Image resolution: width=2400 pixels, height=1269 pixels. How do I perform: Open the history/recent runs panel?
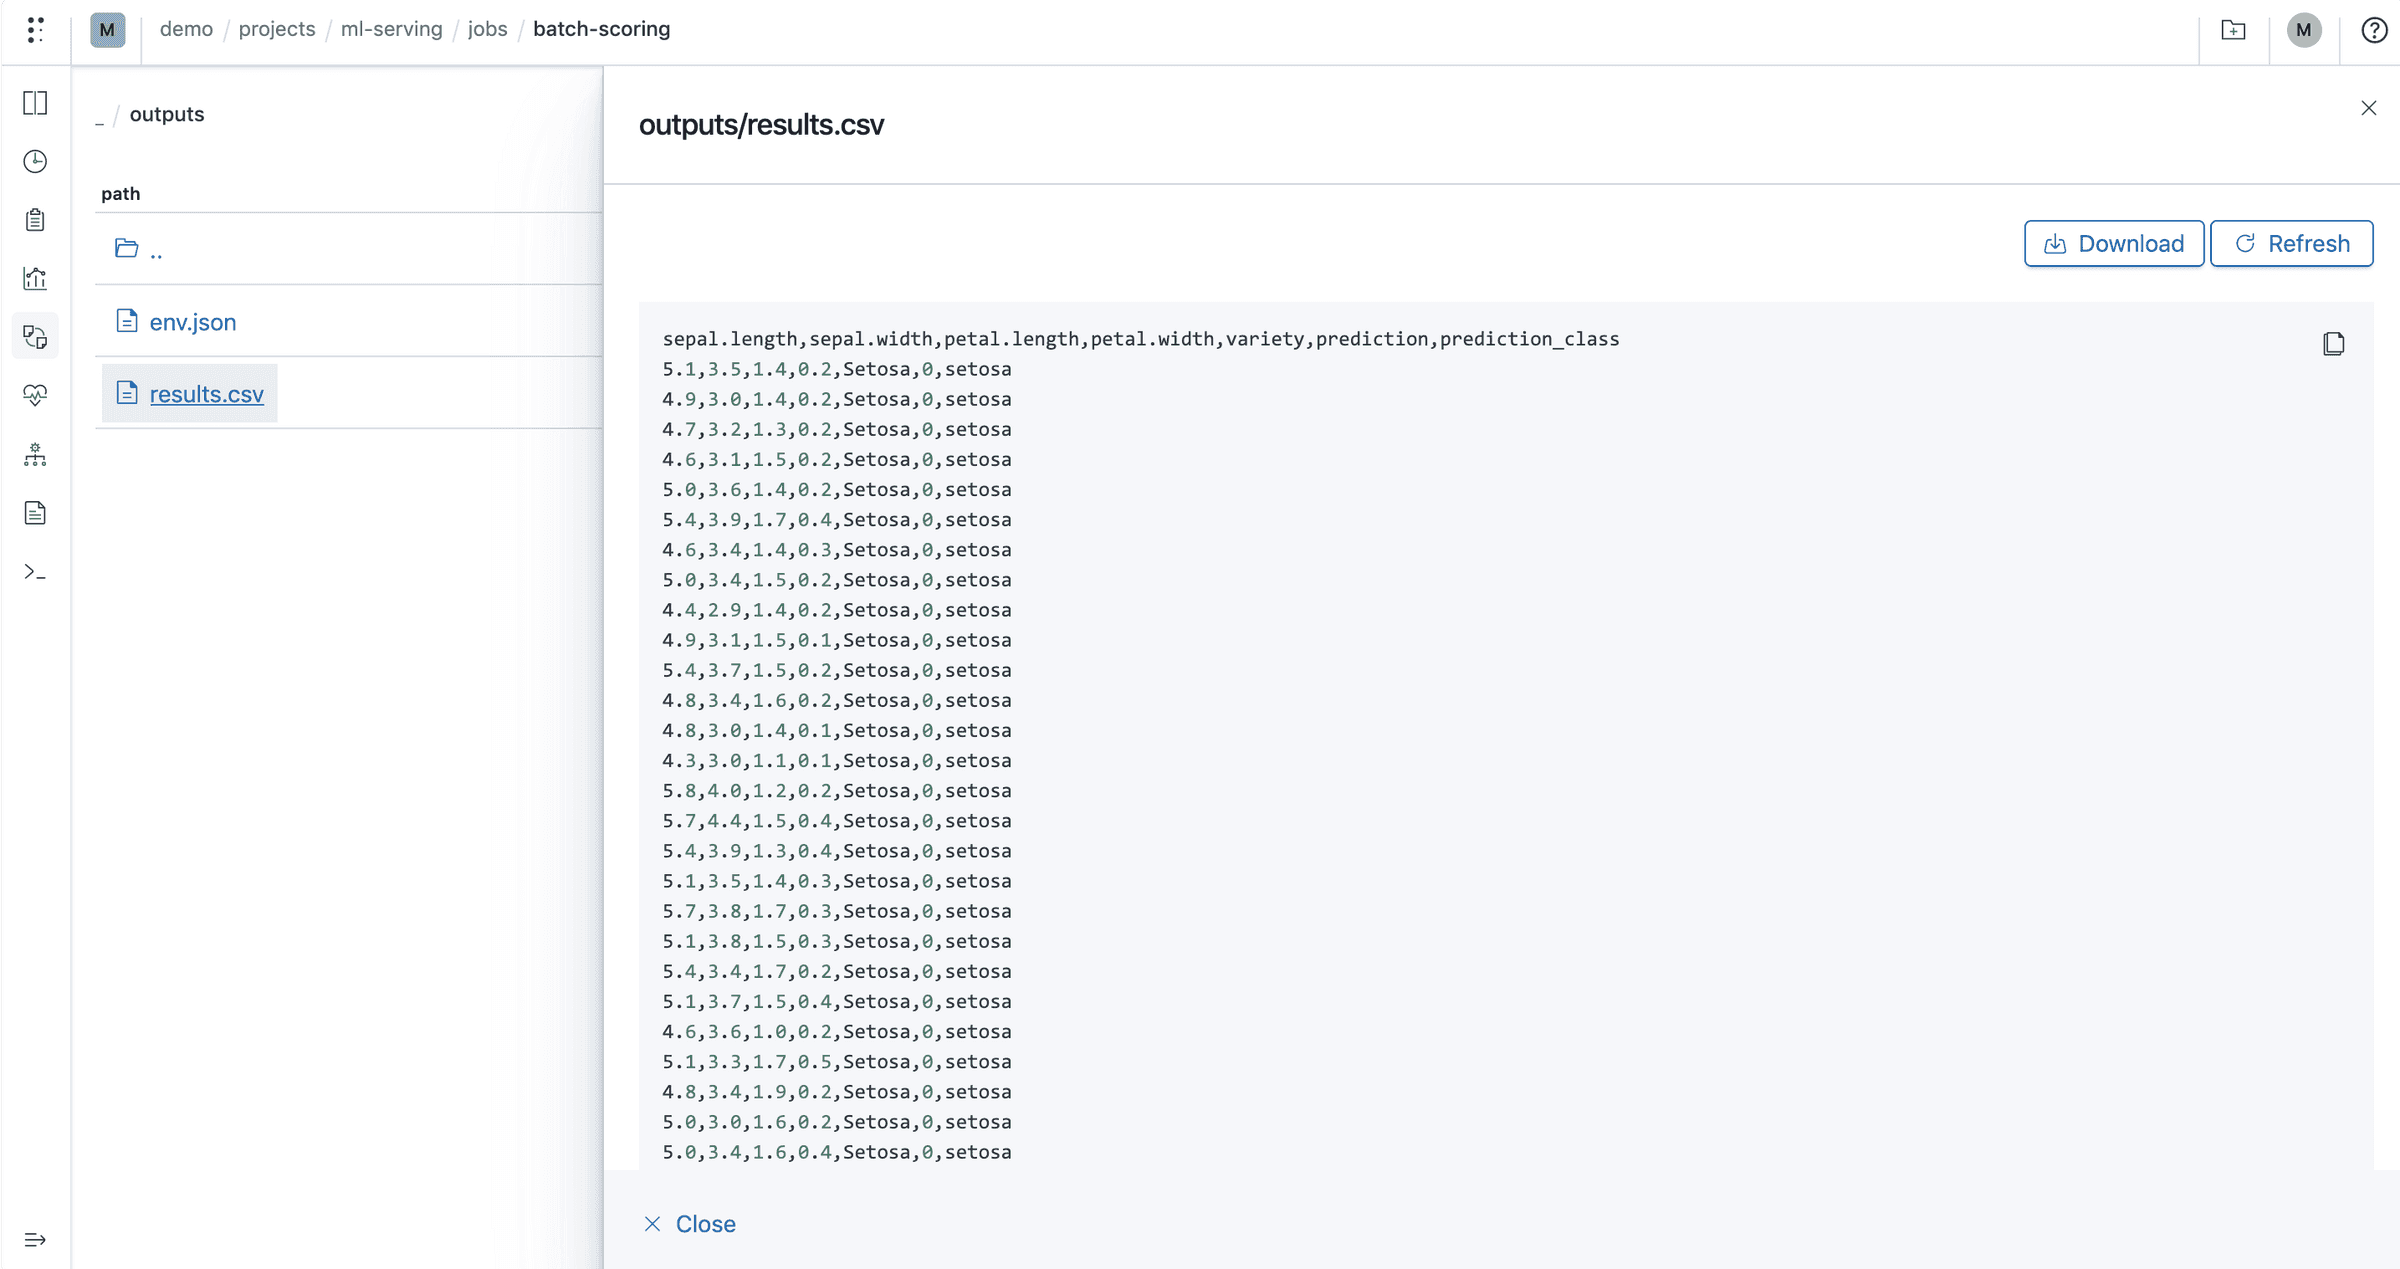click(35, 161)
